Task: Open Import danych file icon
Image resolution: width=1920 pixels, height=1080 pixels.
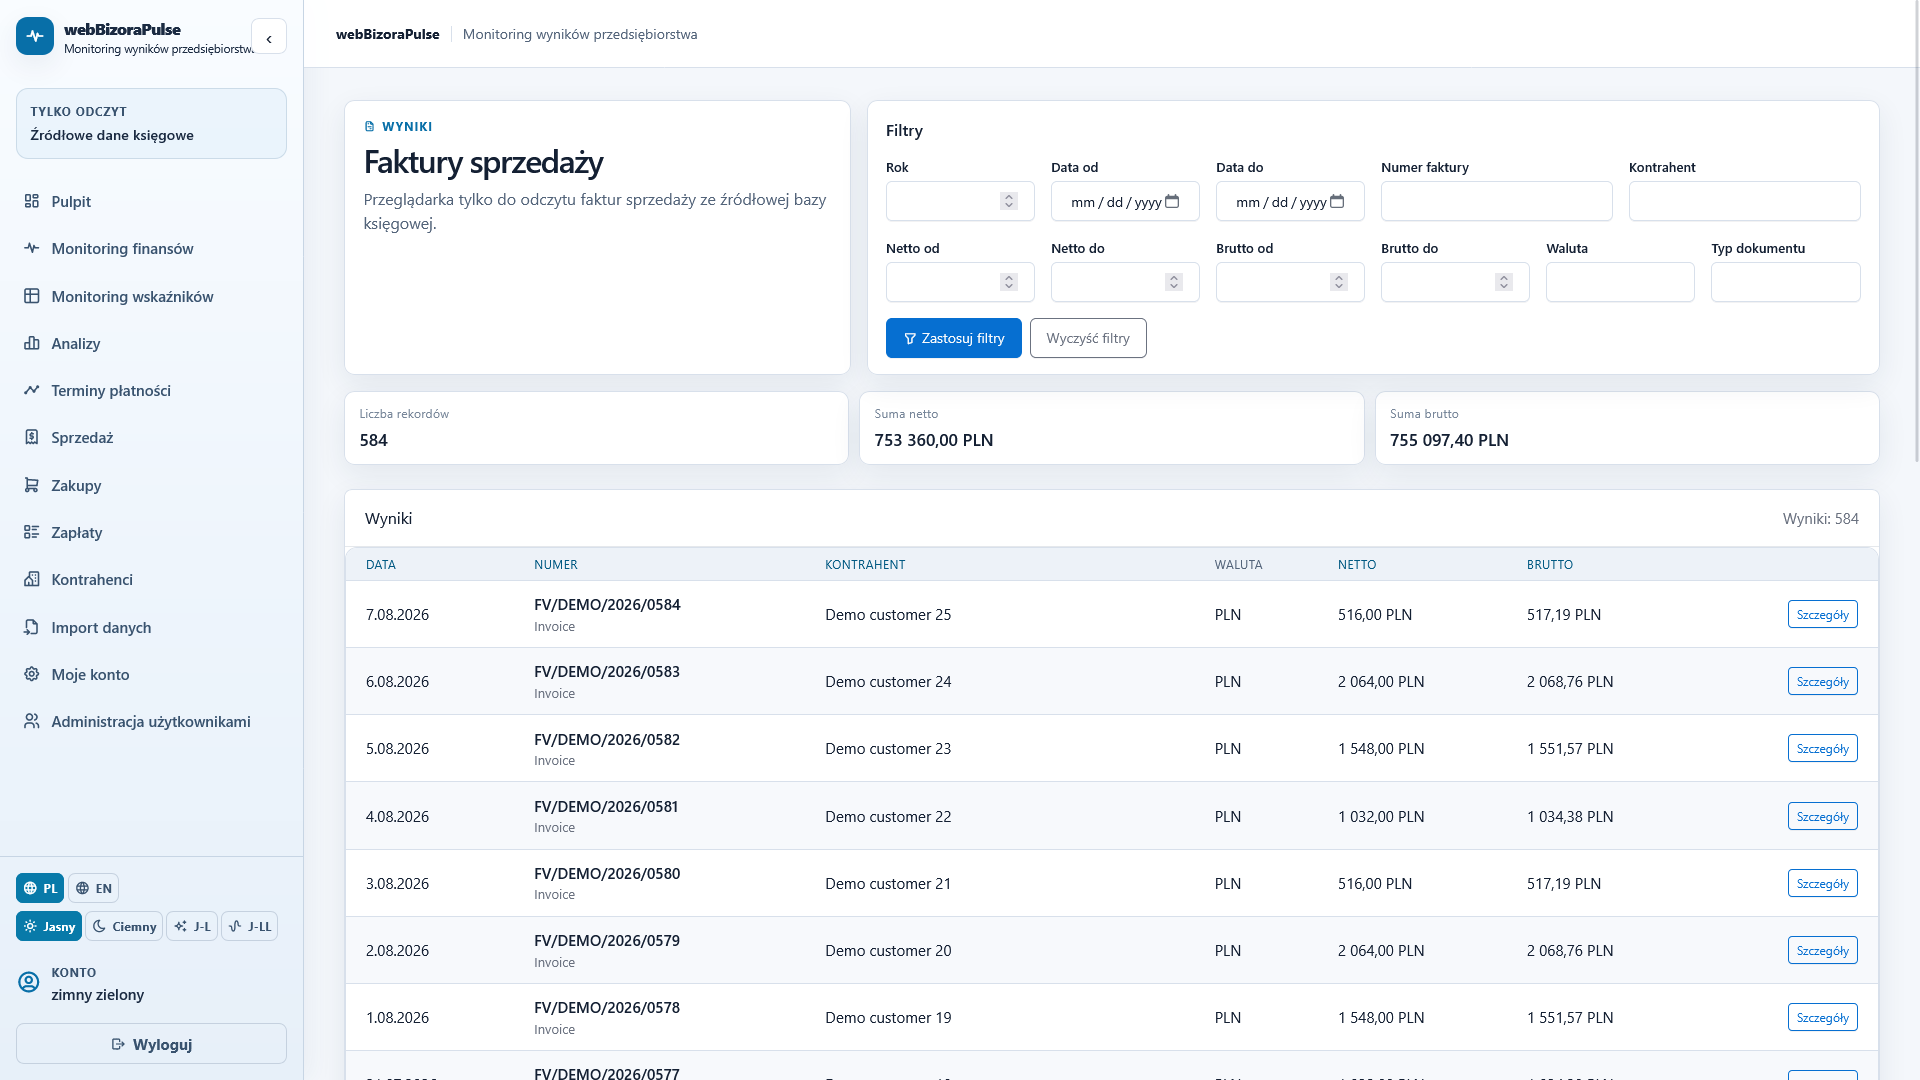Action: [32, 627]
